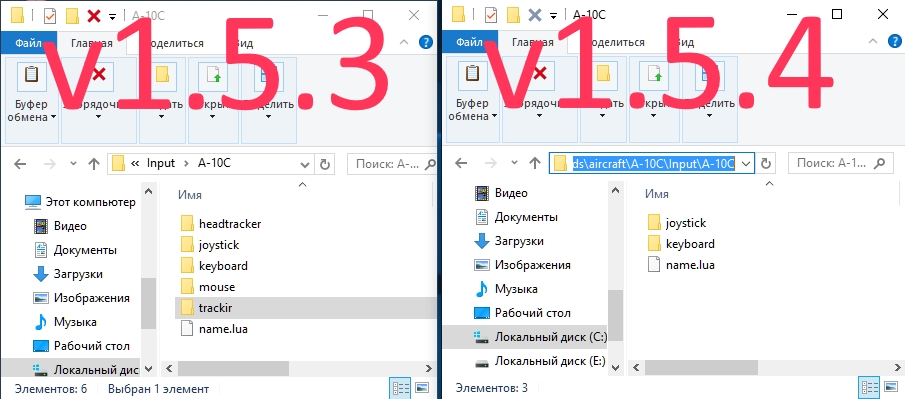Screen dimensions: 905x399
Task: Select name.lua file in right v1.5.4 window
Action: point(680,265)
